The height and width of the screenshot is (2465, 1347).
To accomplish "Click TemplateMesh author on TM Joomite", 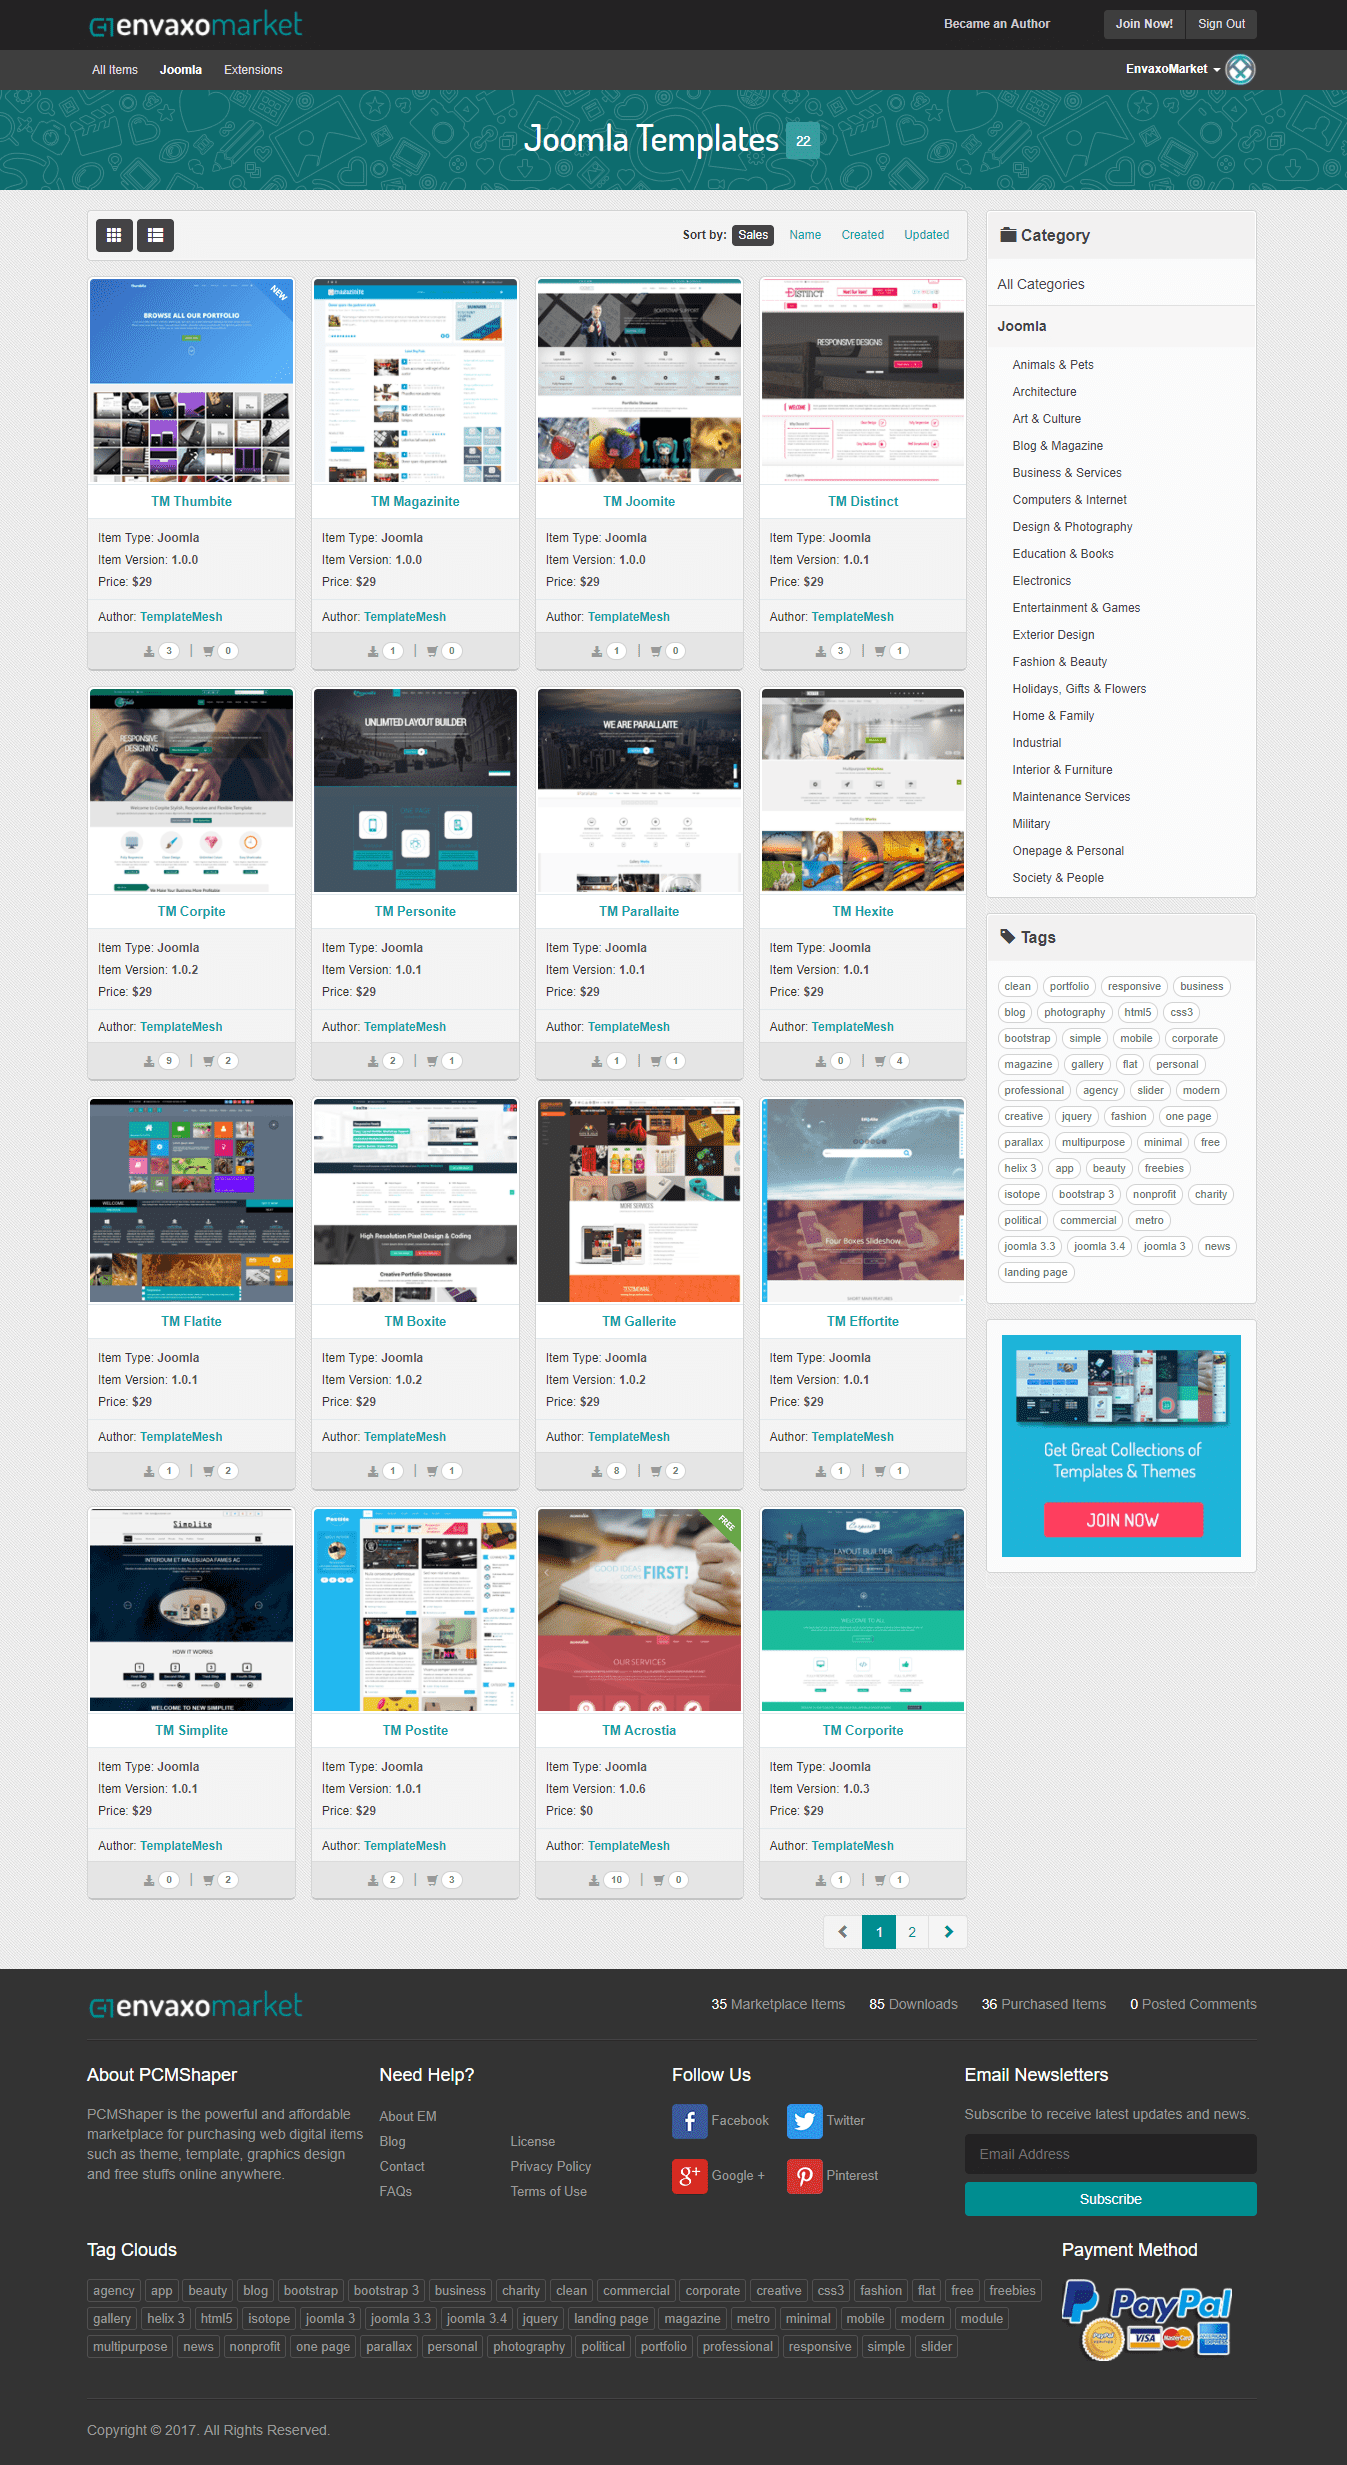I will pyautogui.click(x=629, y=617).
